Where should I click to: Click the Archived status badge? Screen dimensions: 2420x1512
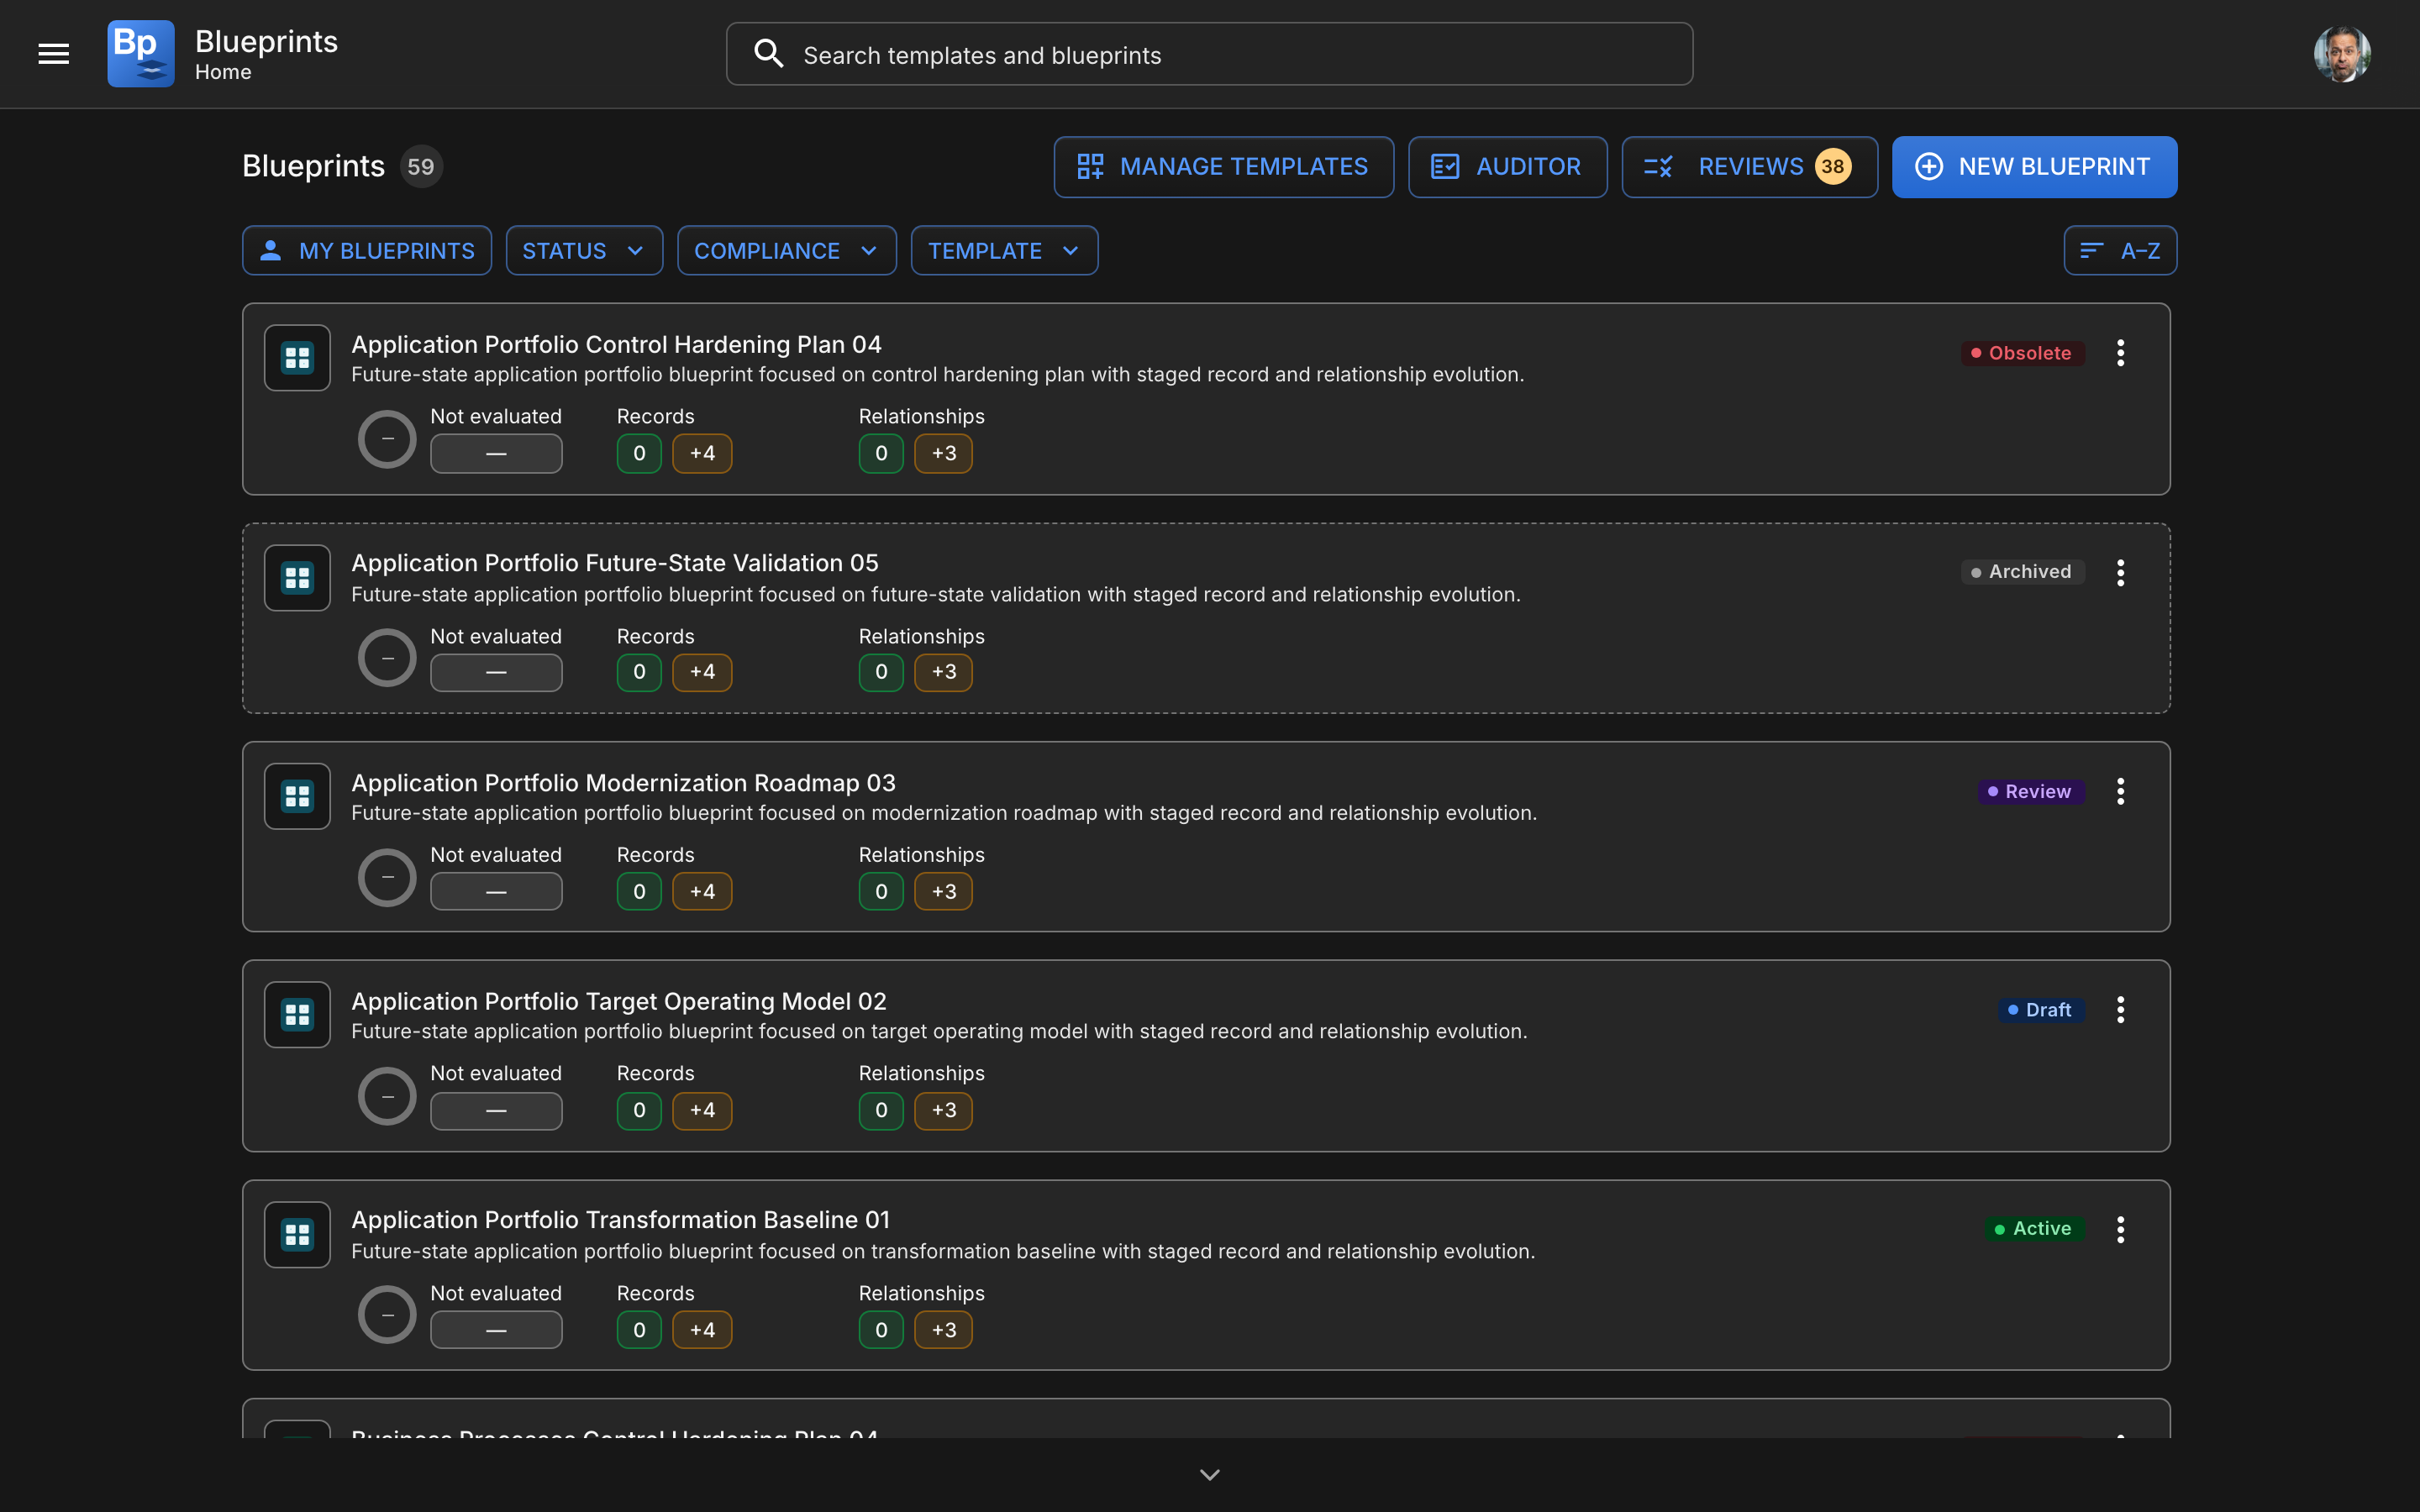2022,572
